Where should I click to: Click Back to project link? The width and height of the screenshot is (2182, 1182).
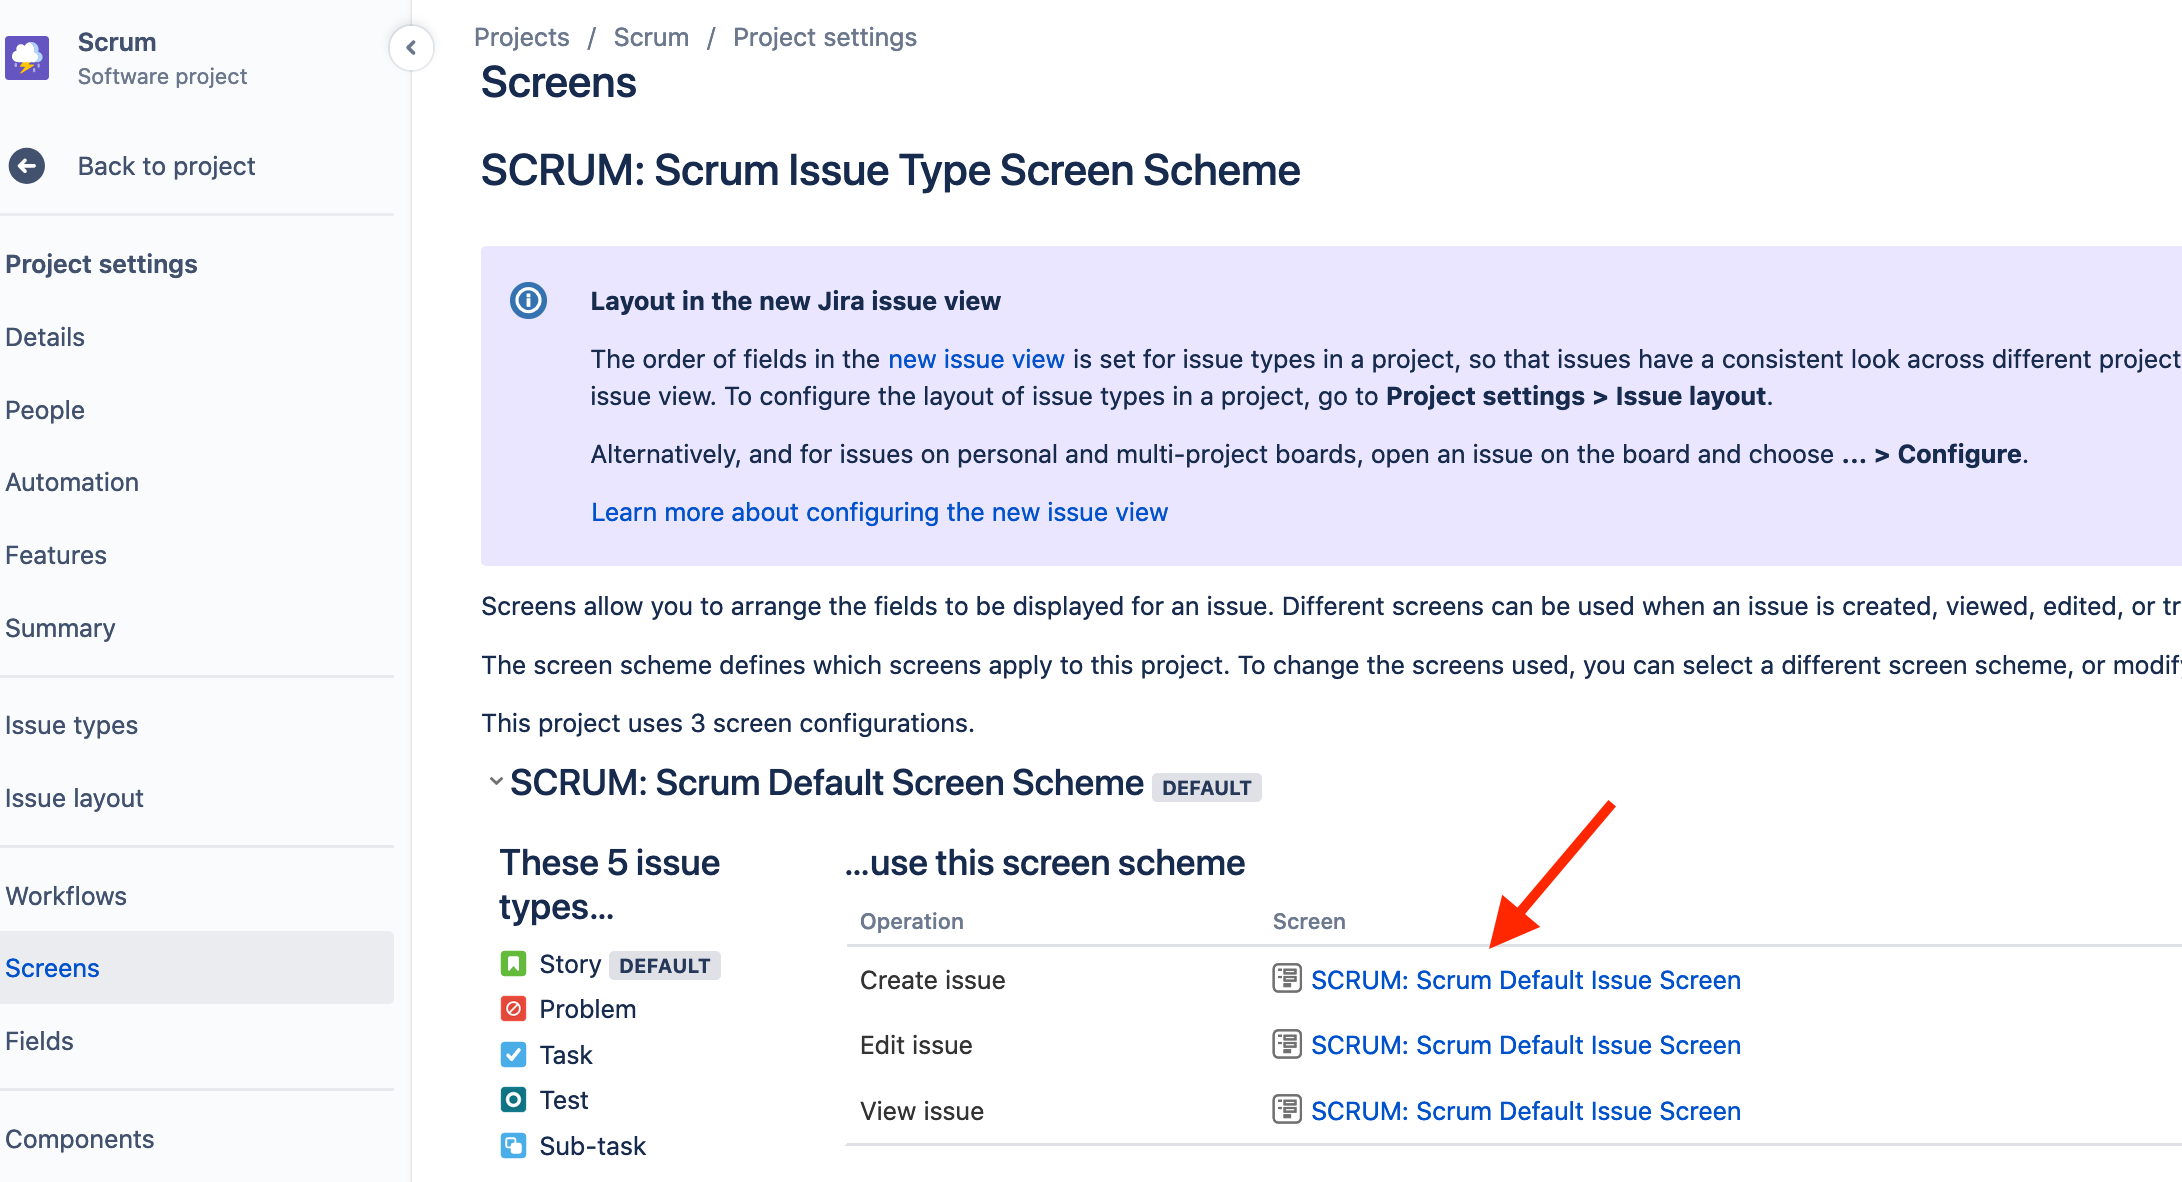click(x=167, y=166)
